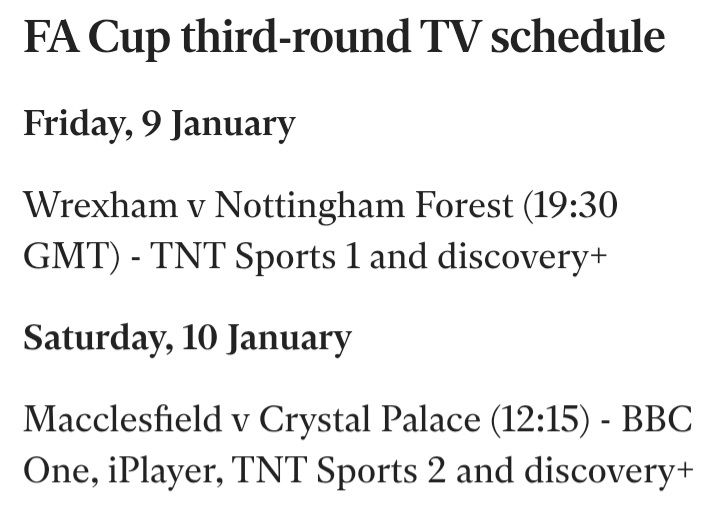Click the TNT Sports 1 channel text

(255, 258)
